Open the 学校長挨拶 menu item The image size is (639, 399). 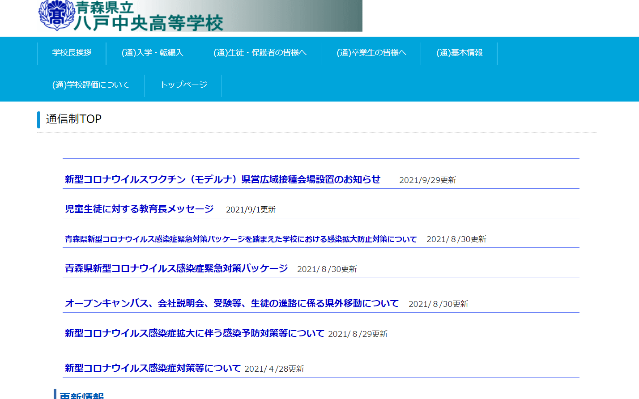point(72,53)
